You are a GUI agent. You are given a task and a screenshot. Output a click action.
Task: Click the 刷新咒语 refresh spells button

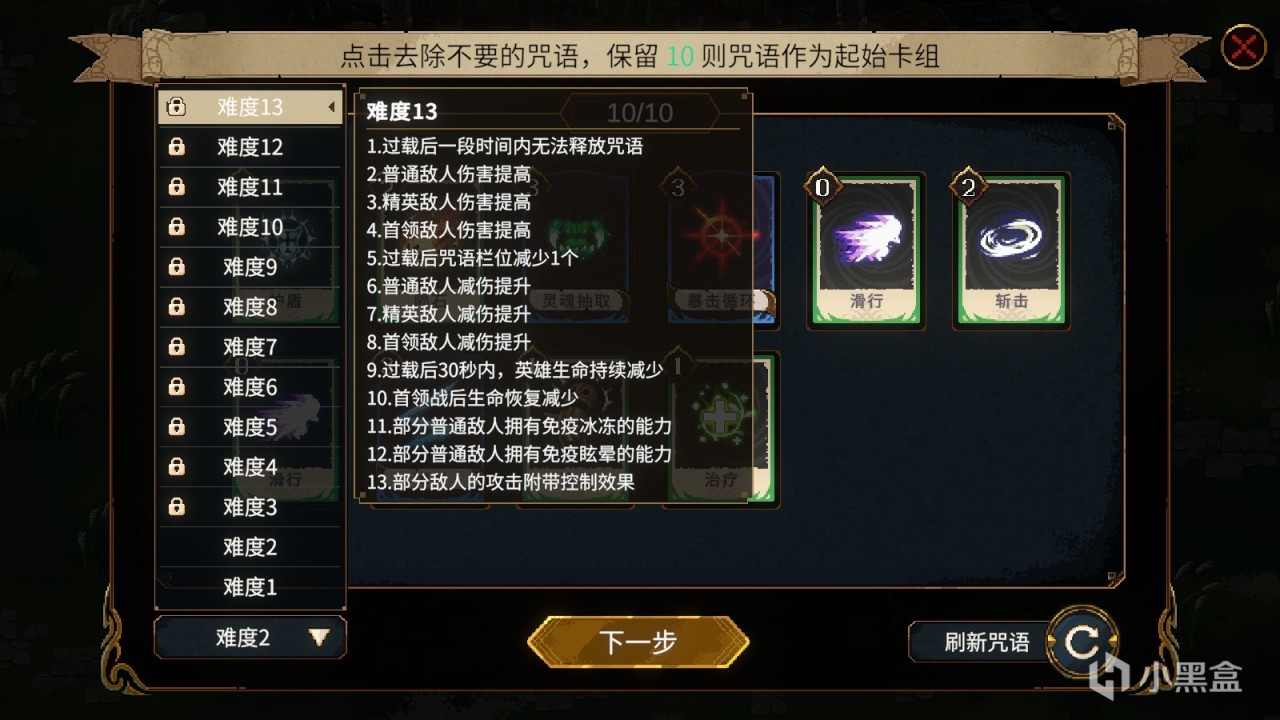coord(987,642)
